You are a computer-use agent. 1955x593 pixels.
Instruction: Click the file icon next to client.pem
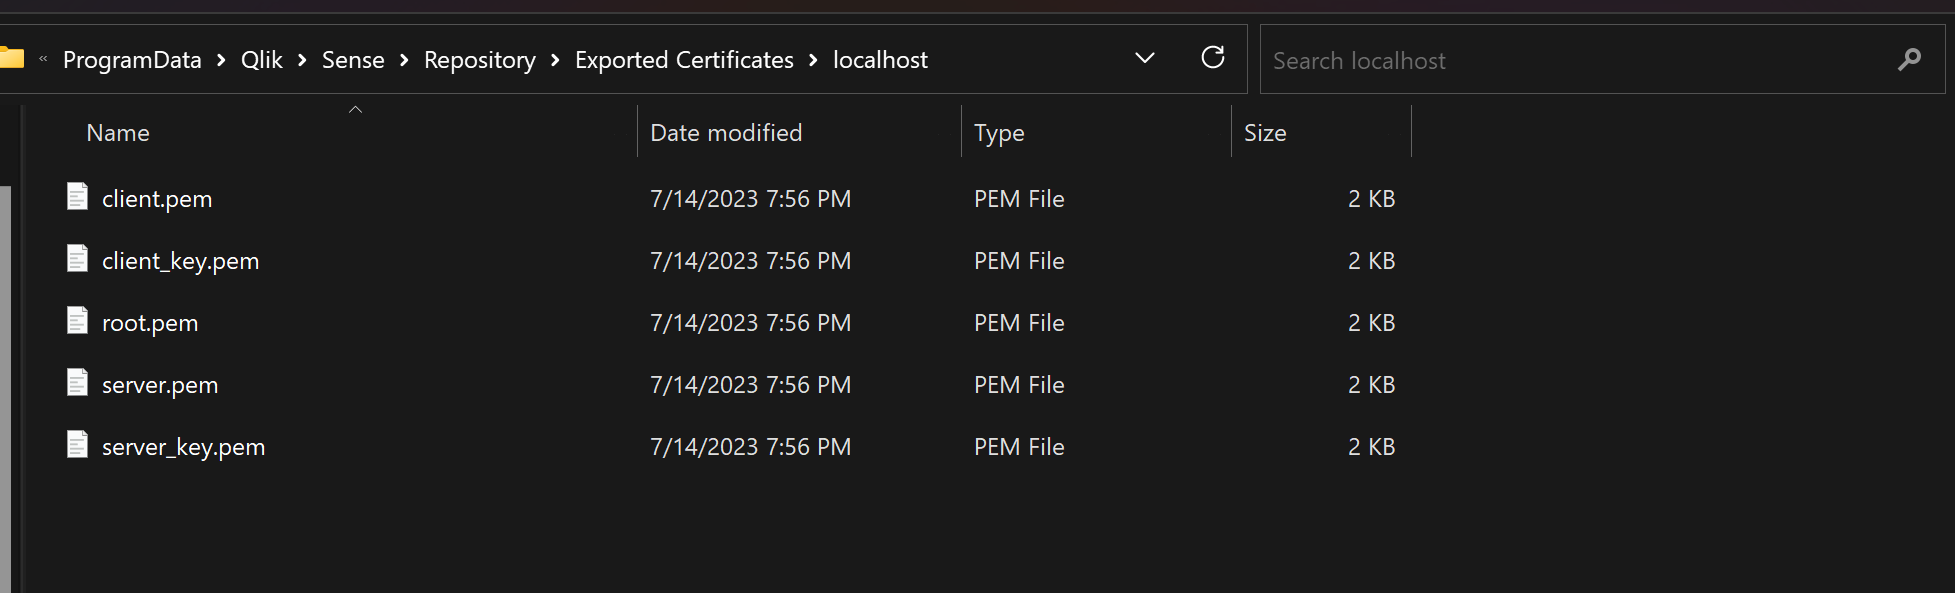pyautogui.click(x=77, y=197)
